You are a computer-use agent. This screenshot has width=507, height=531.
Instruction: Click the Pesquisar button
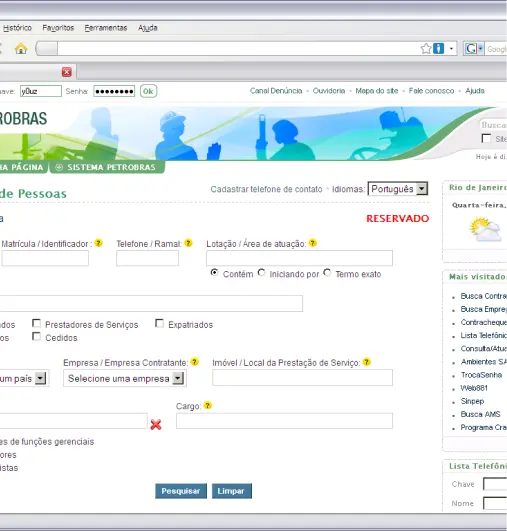click(181, 491)
